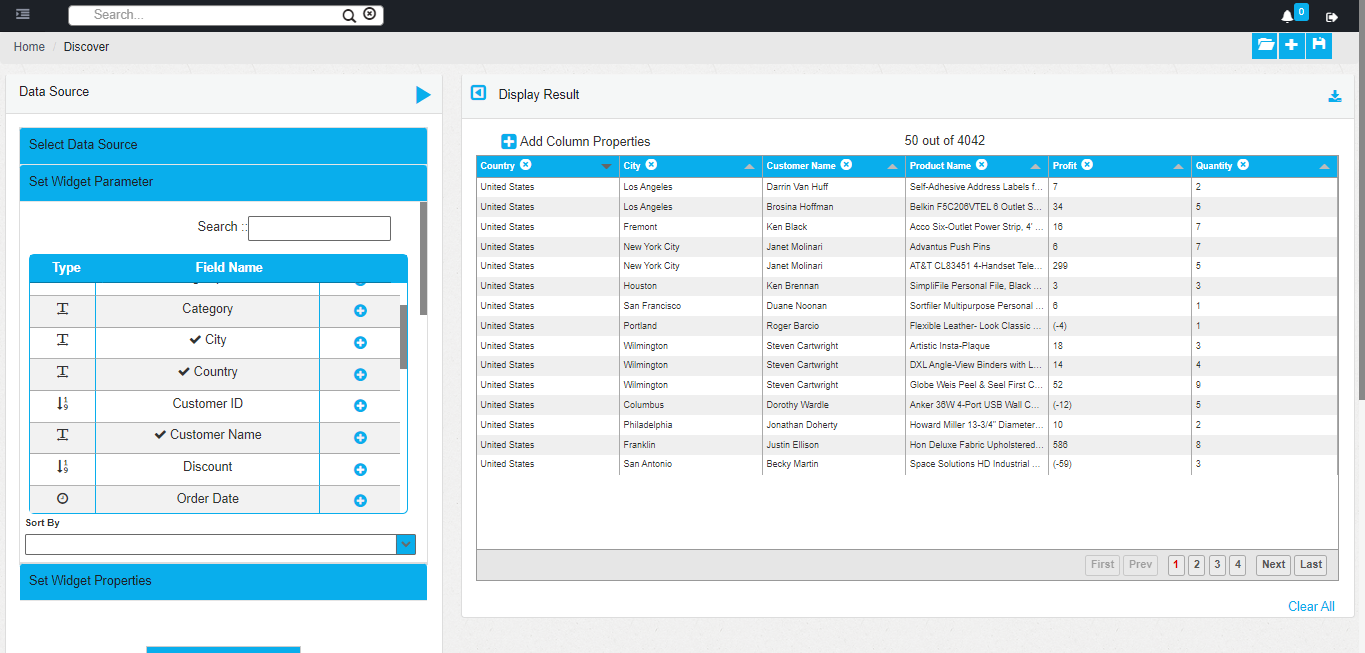Jump to the Last page
Viewport: 1365px width, 653px height.
[1311, 565]
